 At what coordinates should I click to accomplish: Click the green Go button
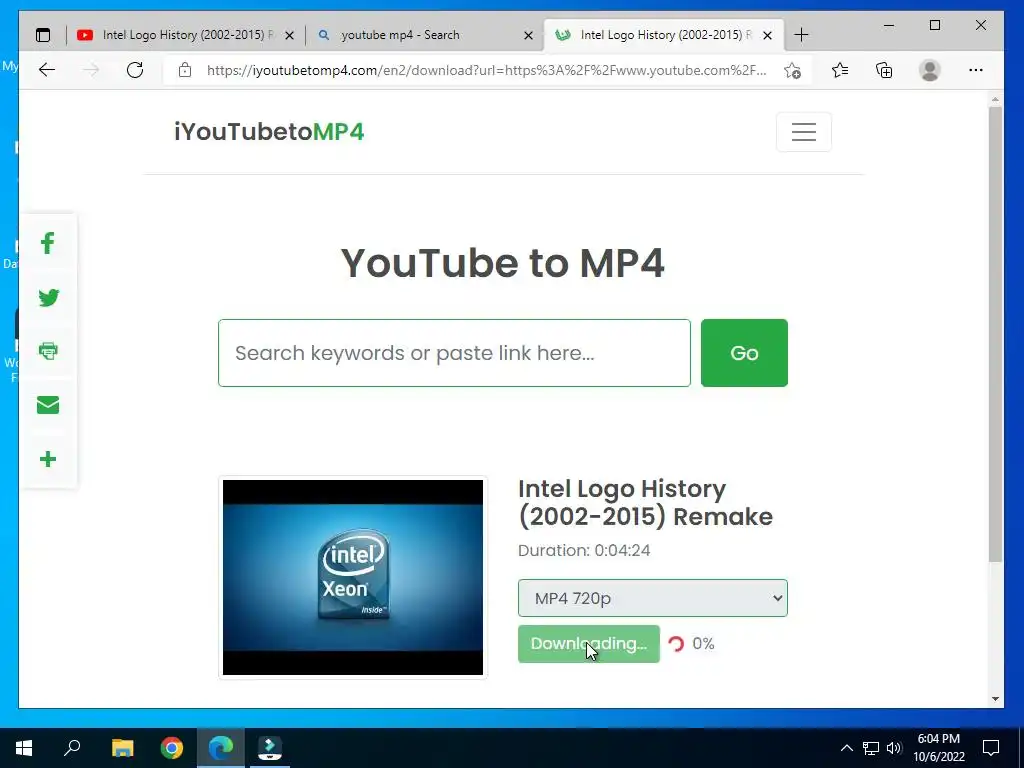pyautogui.click(x=744, y=353)
